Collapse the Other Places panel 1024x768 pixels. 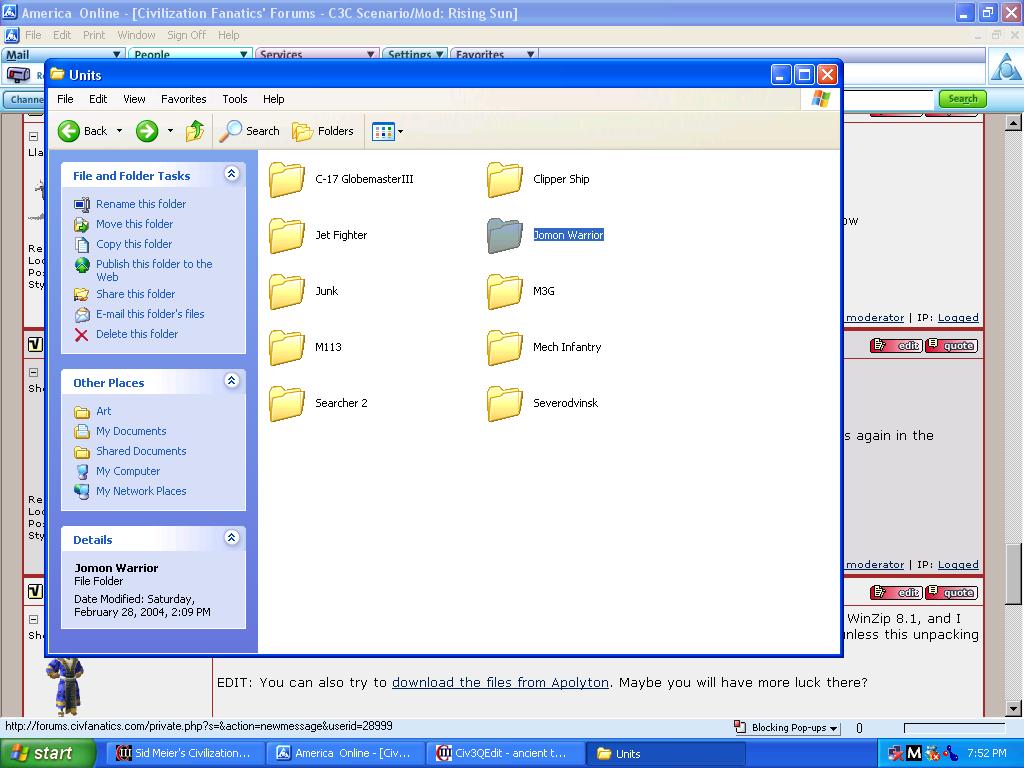pyautogui.click(x=231, y=381)
